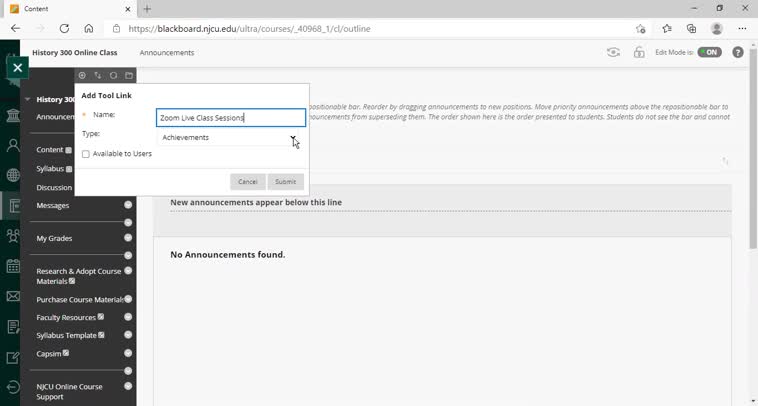
Task: Open options chevron for NJCU Online Course Support
Action: tap(128, 386)
